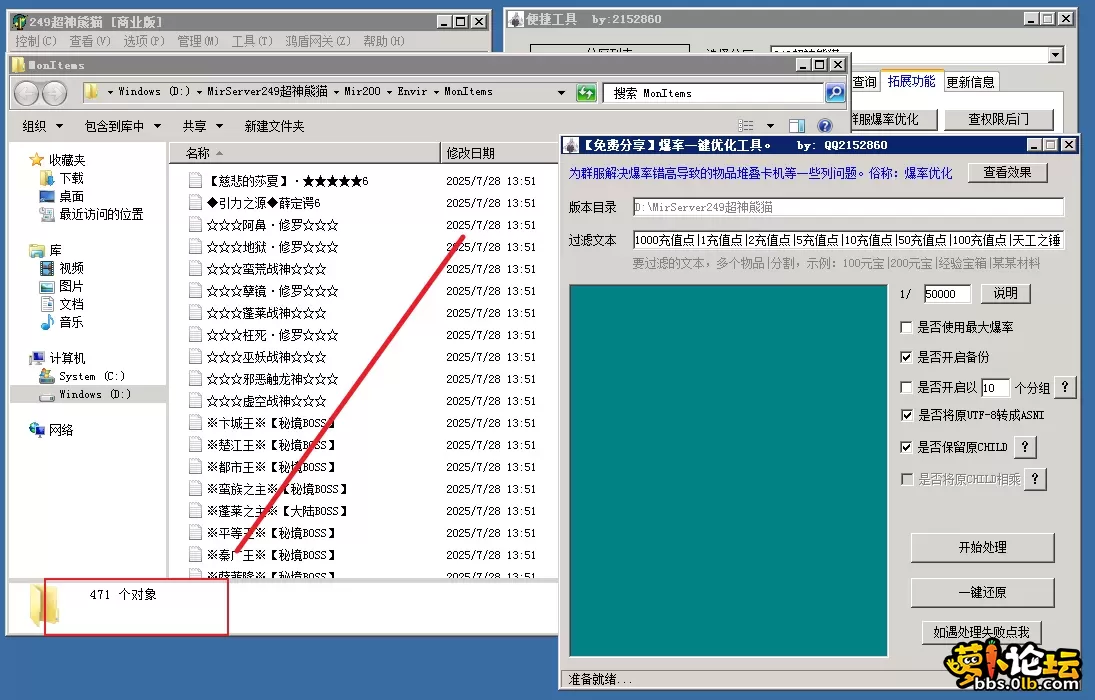Image resolution: width=1095 pixels, height=700 pixels.
Task: Select the 音乐 library
Action: [x=62, y=322]
